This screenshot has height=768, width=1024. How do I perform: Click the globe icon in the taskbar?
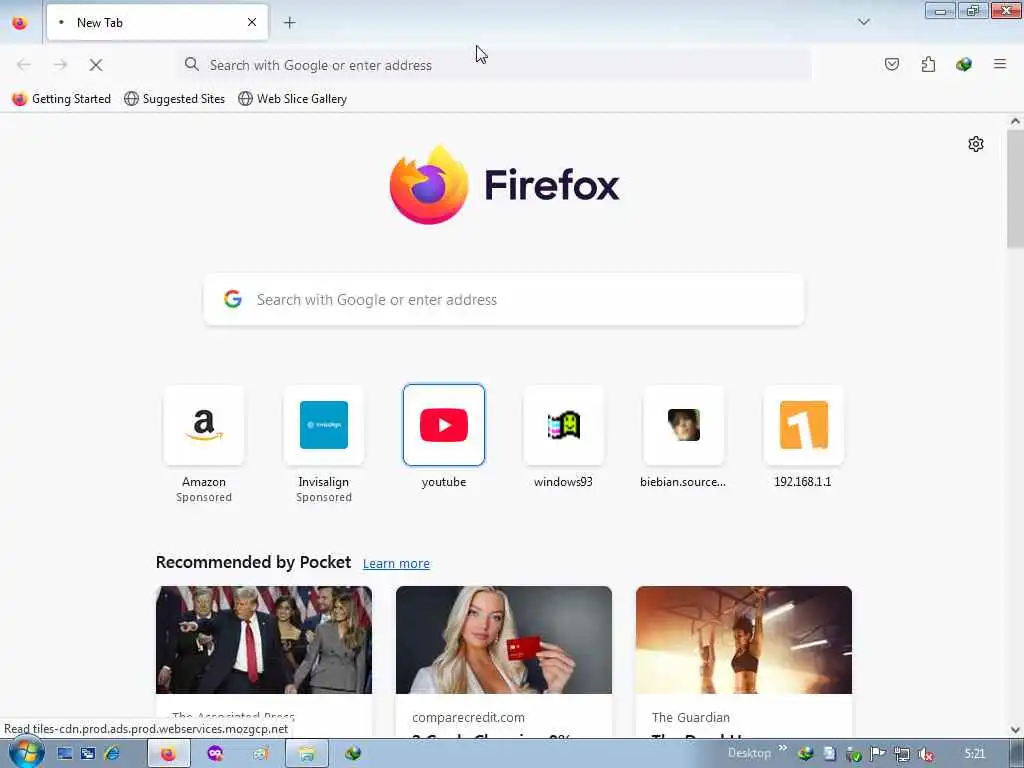(x=353, y=754)
